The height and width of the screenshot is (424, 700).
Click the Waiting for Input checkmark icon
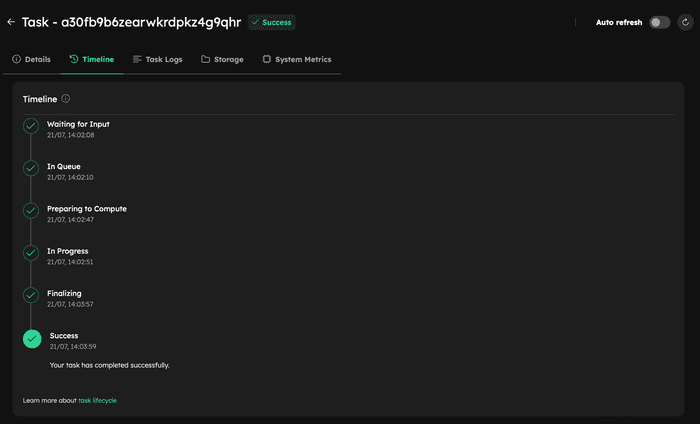(31, 126)
